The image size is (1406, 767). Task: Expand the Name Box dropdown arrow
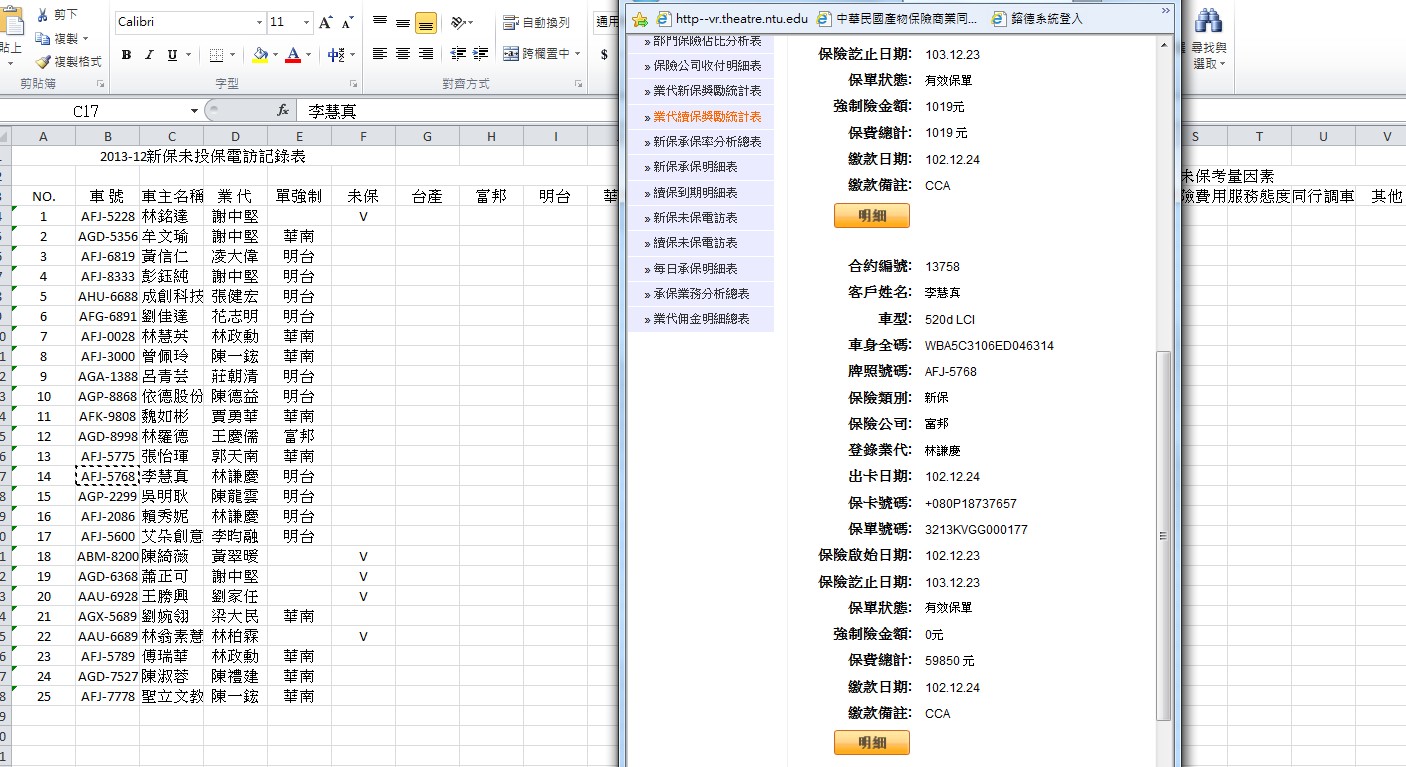click(194, 111)
